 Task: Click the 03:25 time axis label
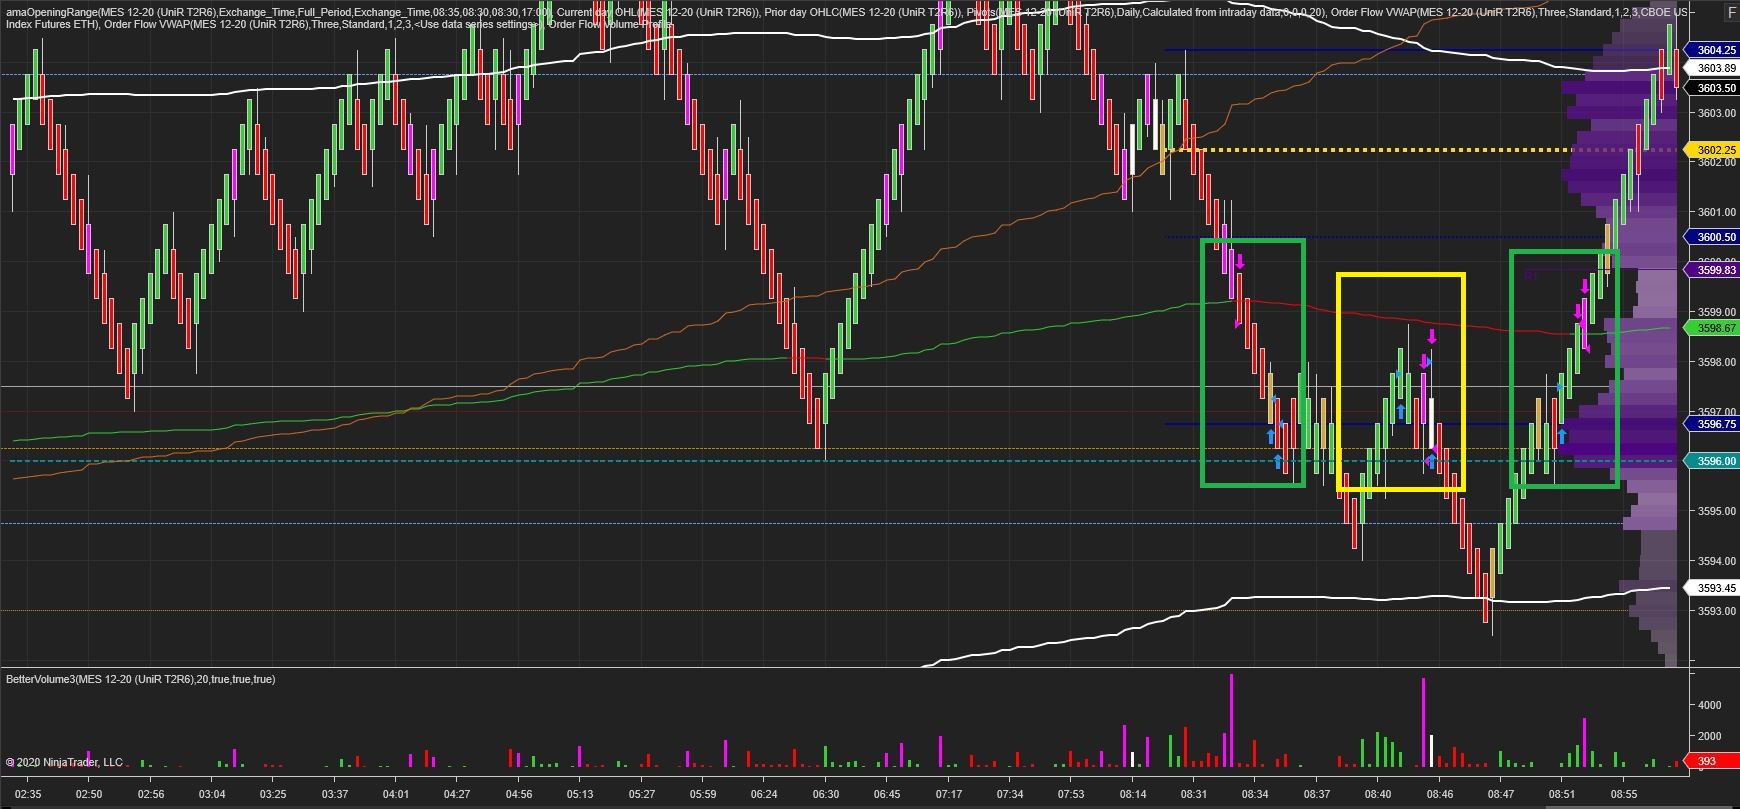273,794
